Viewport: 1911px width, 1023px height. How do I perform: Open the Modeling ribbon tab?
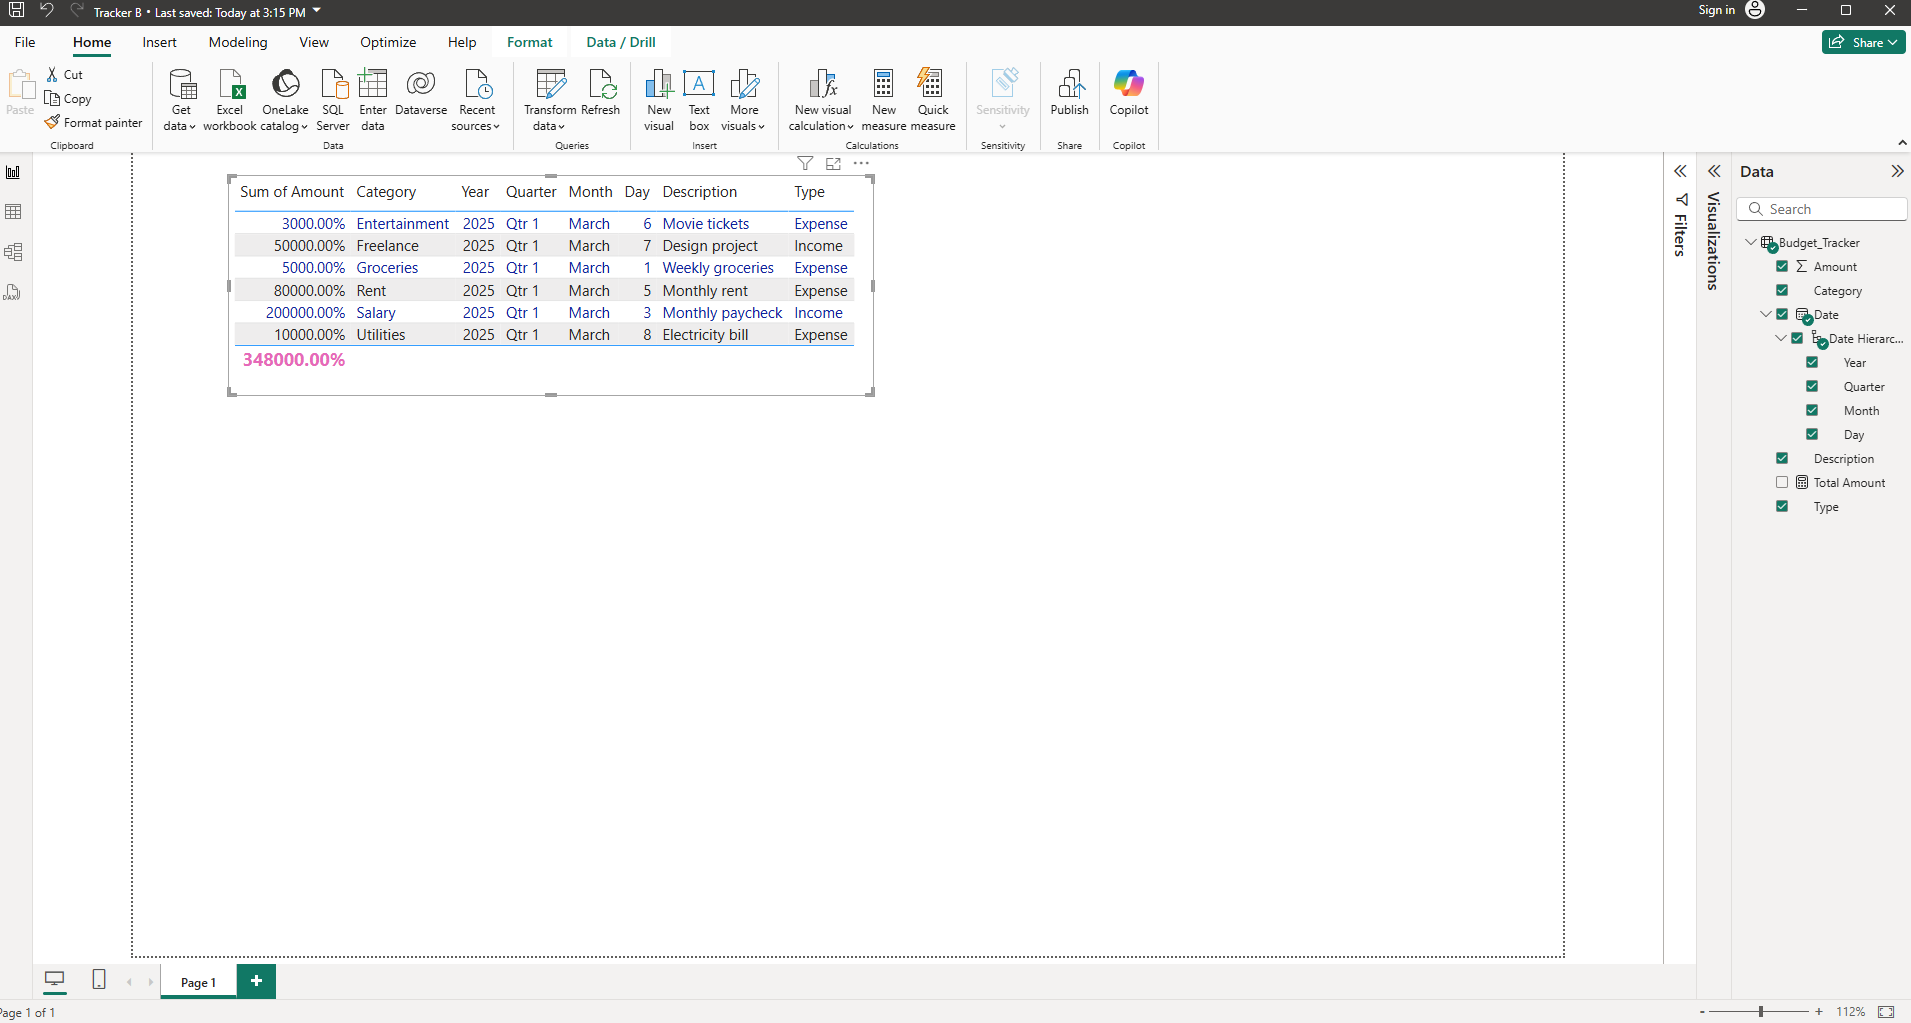point(238,42)
